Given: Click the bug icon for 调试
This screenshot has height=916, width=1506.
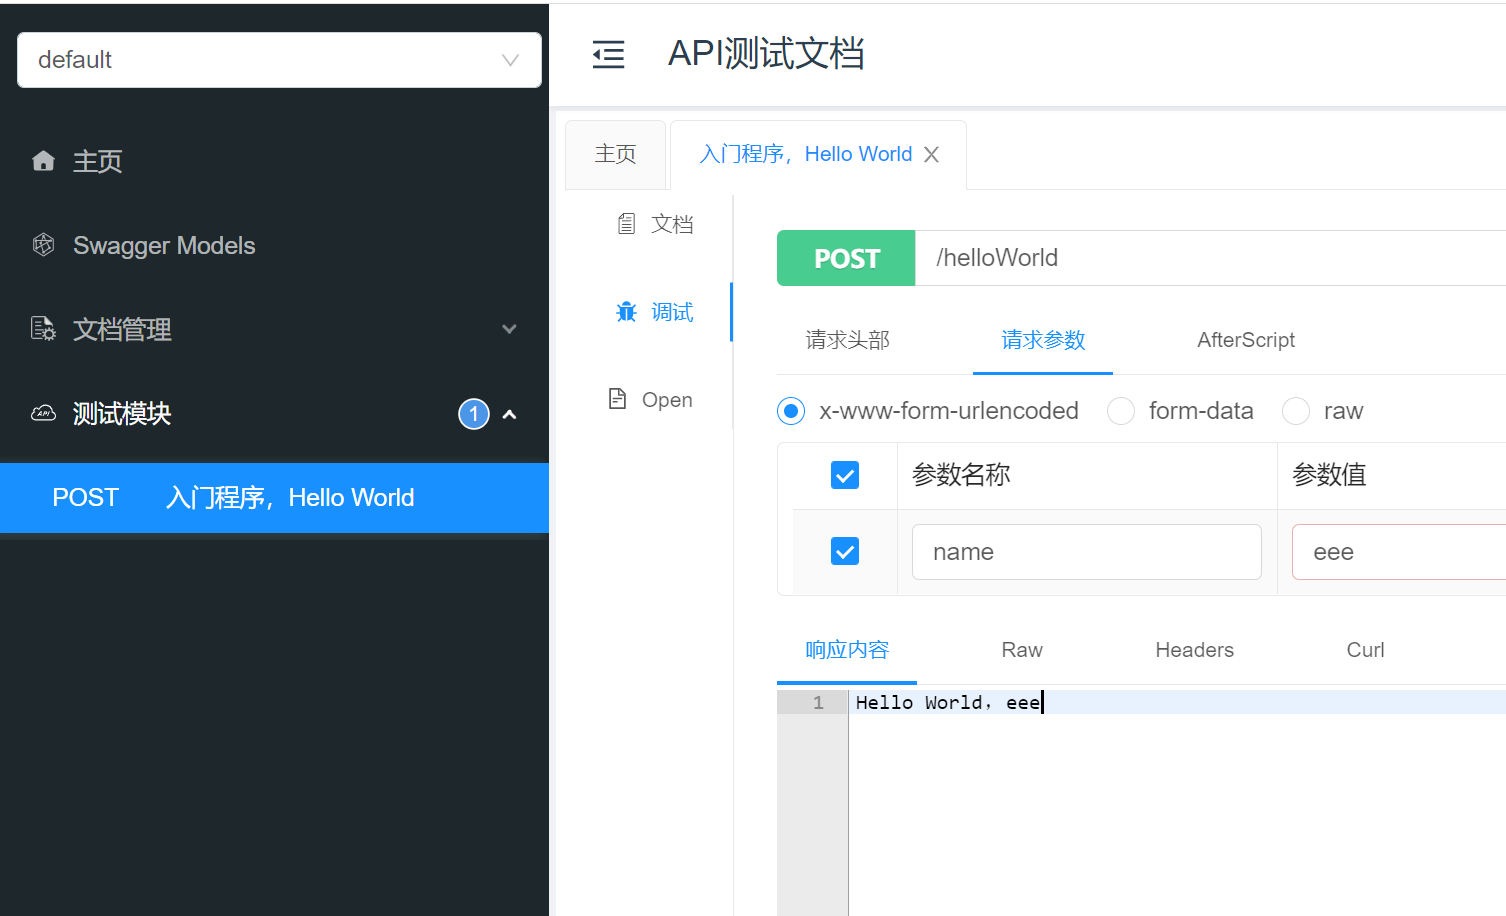Looking at the screenshot, I should tap(626, 312).
